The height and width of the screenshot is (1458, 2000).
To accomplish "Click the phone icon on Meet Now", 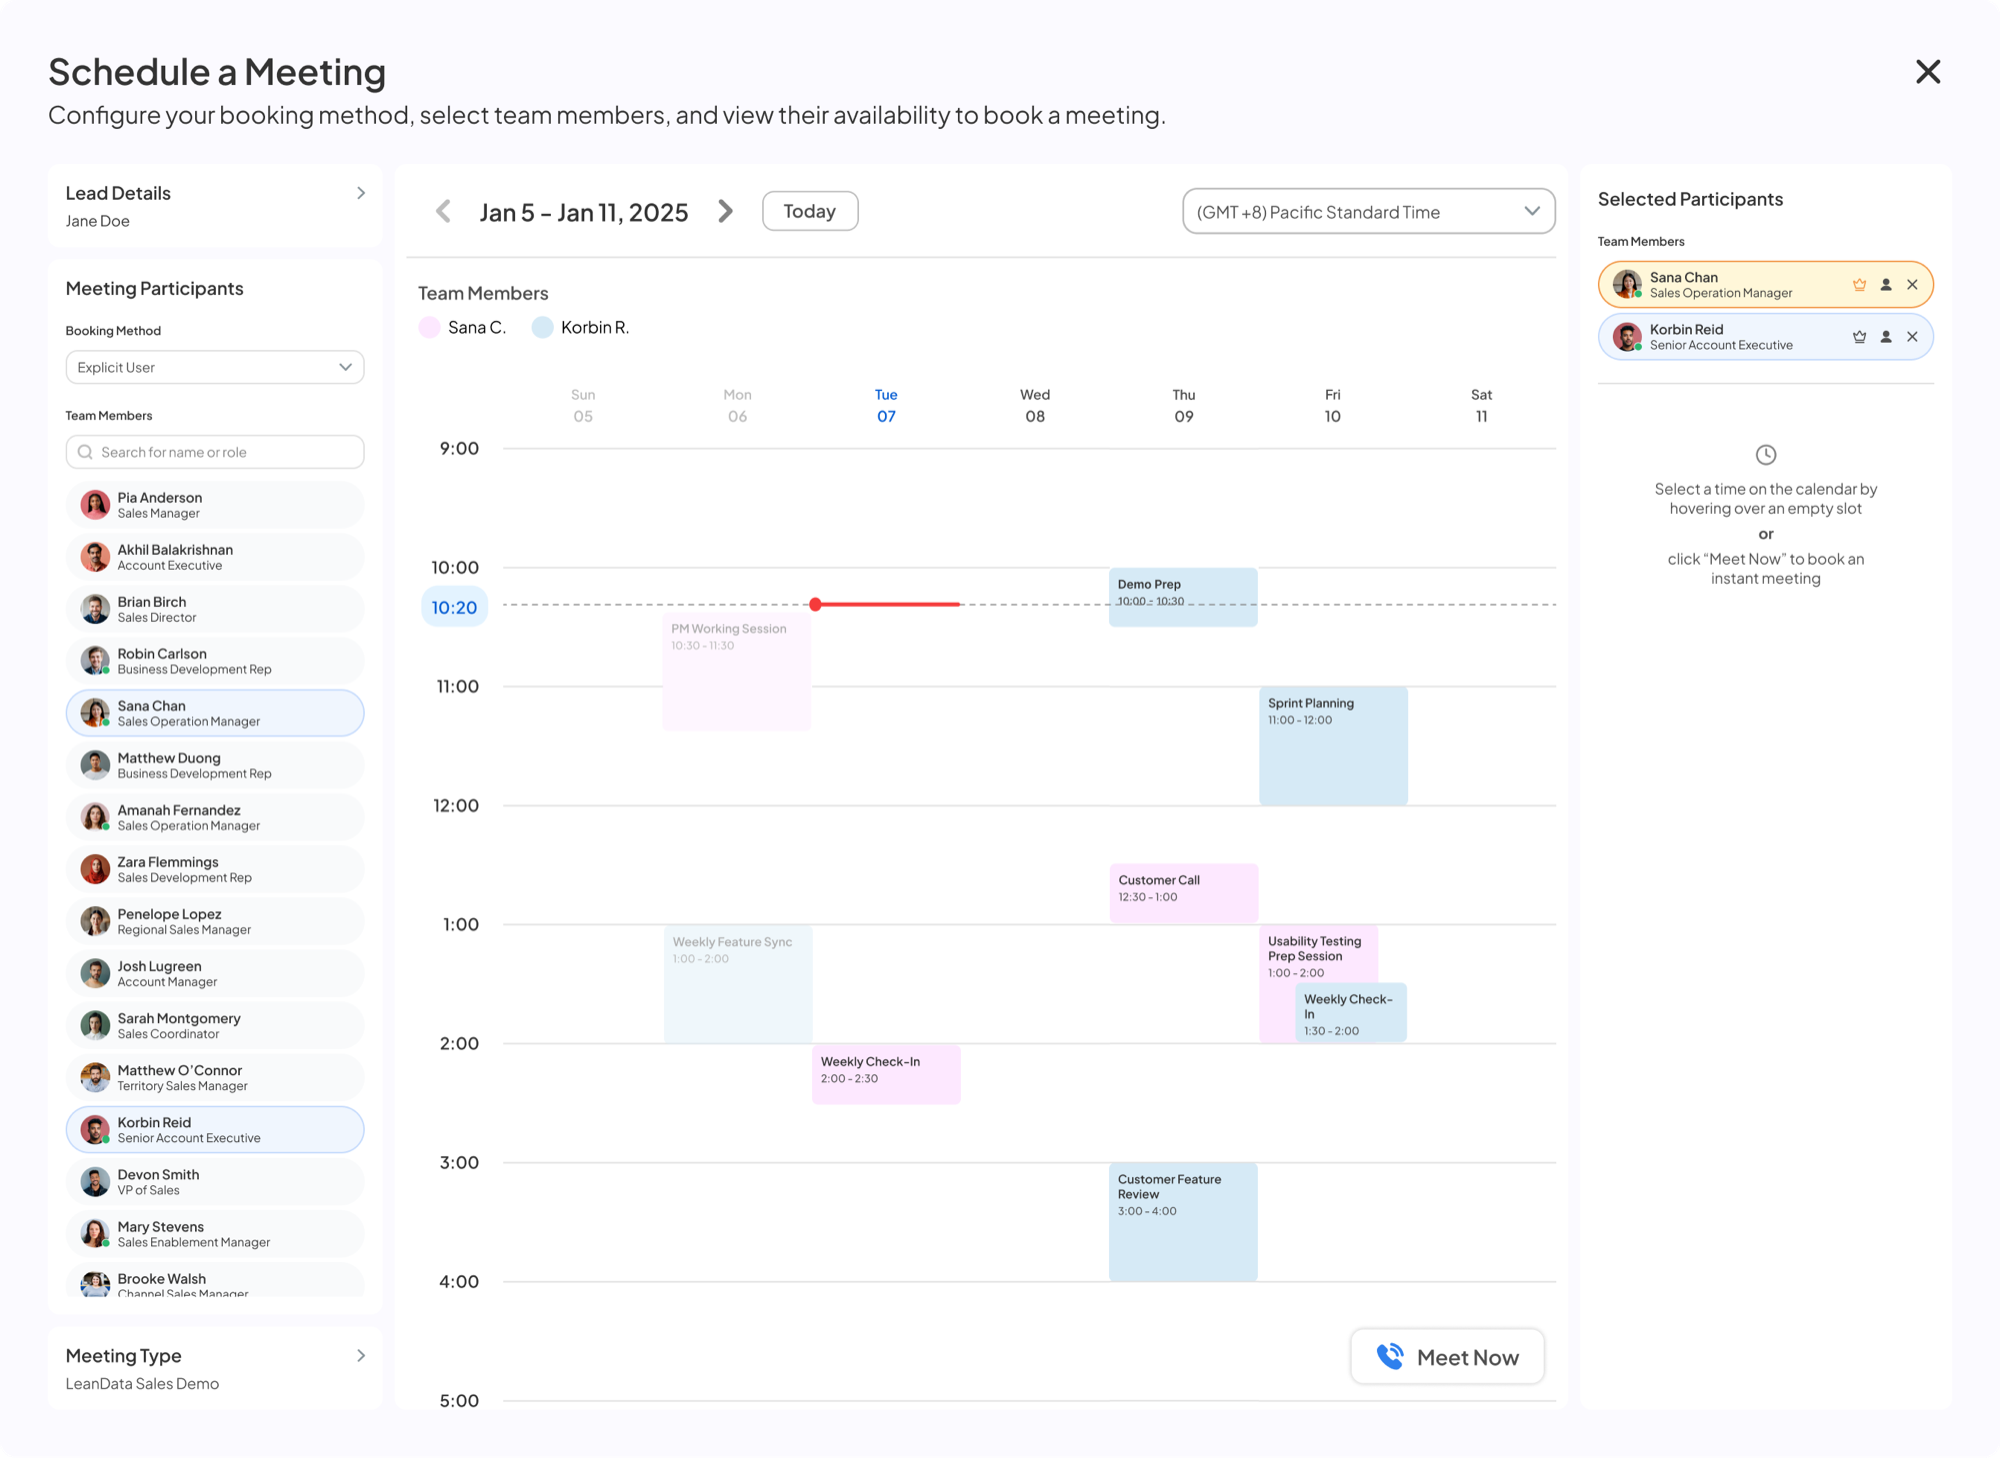I will pyautogui.click(x=1390, y=1356).
